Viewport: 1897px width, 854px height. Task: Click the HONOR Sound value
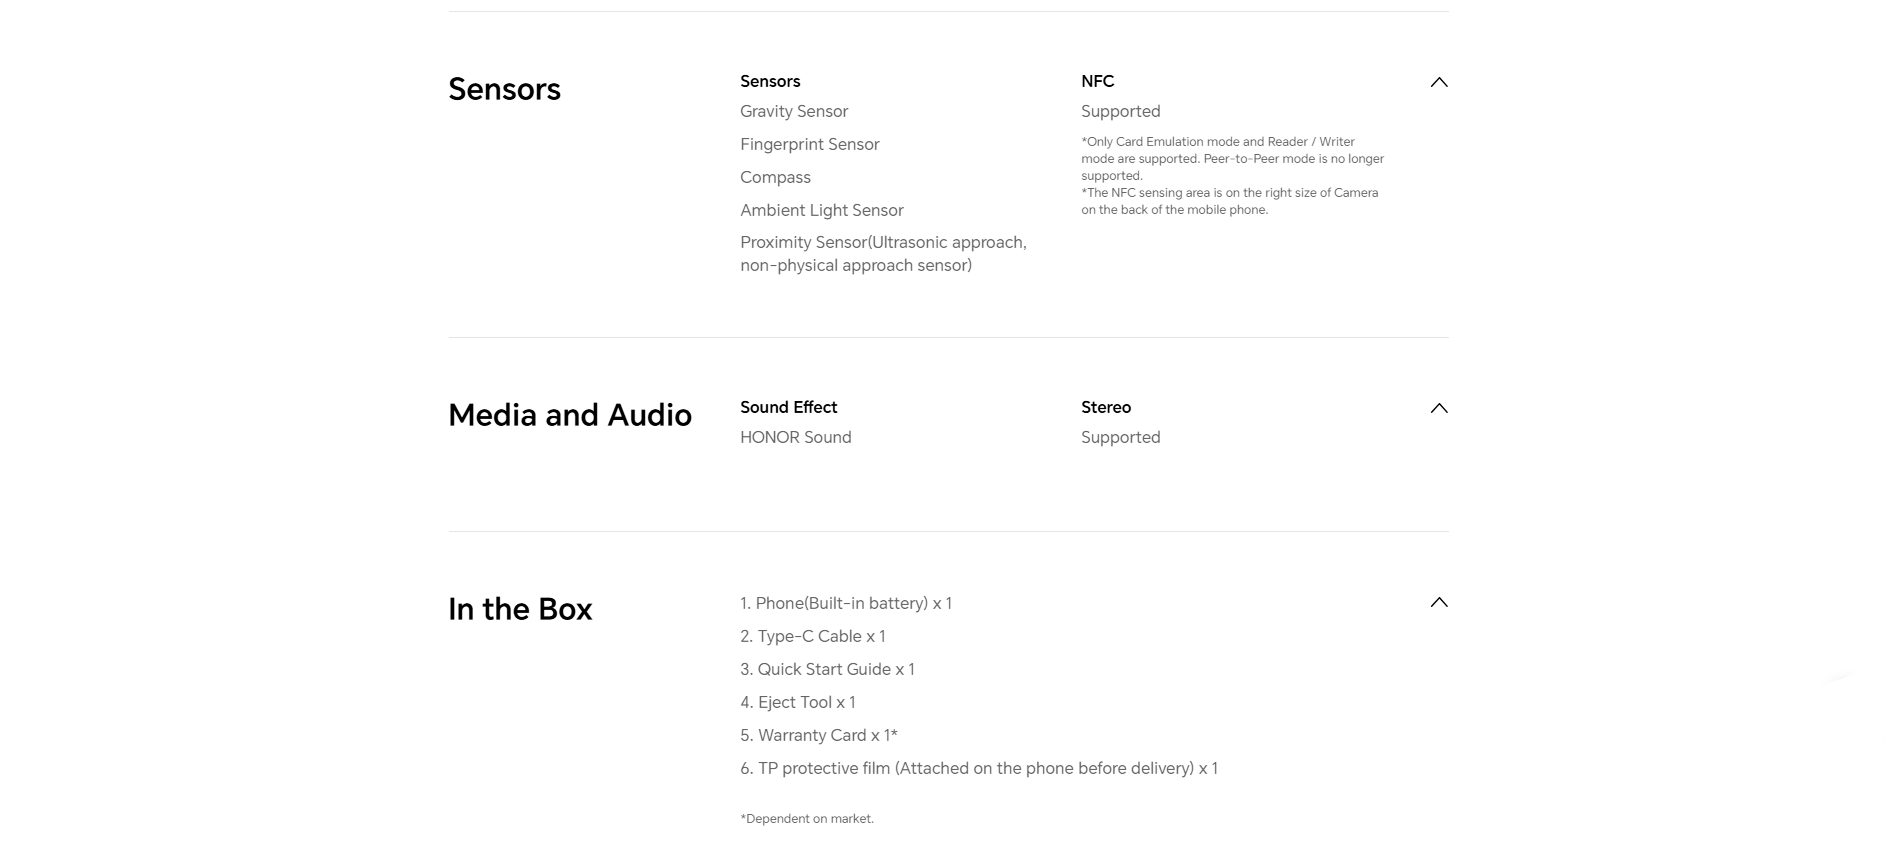click(795, 437)
